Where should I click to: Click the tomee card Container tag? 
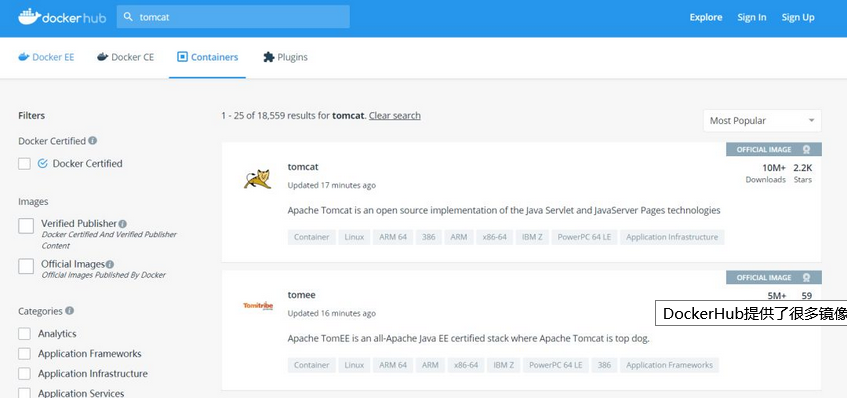(x=312, y=365)
